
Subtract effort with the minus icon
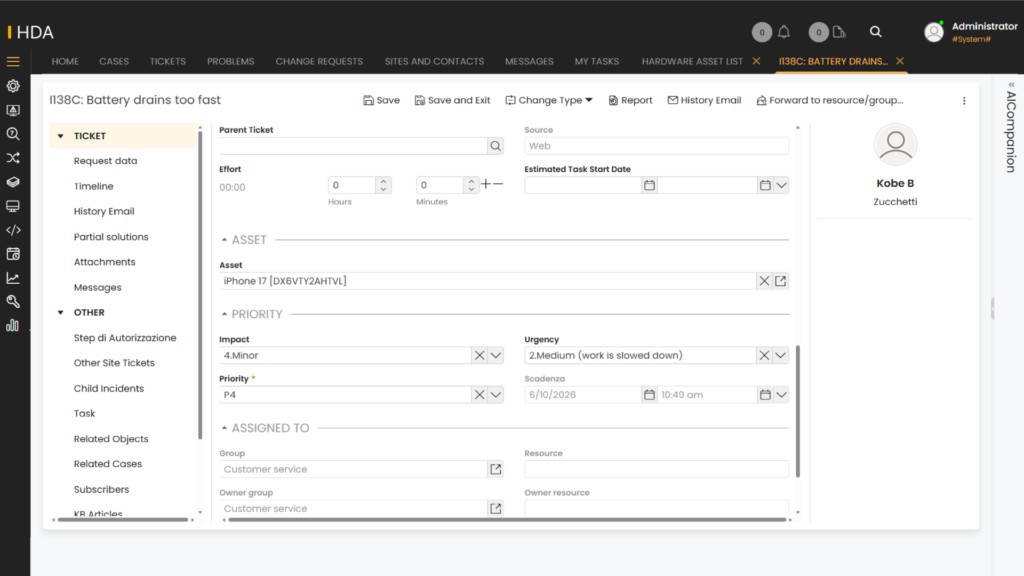498,184
